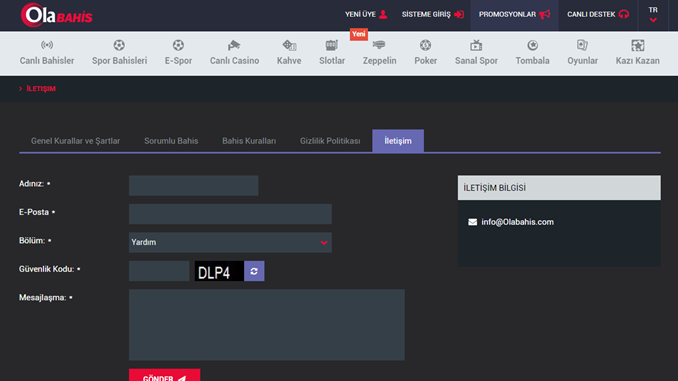Switch to Genel Kurallar ve Şartlar tab
The height and width of the screenshot is (381, 678).
[75, 141]
